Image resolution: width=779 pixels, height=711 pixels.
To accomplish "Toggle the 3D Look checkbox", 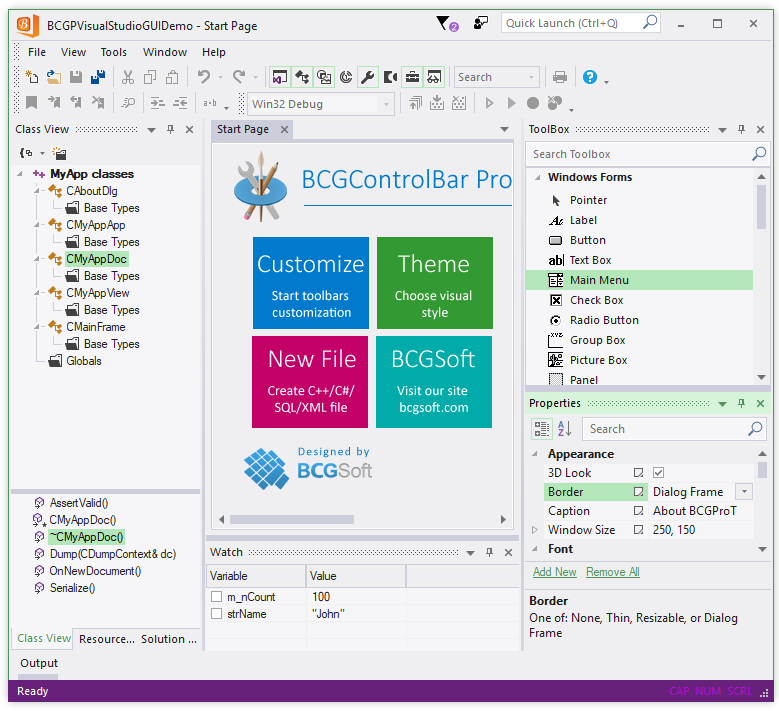I will point(658,473).
